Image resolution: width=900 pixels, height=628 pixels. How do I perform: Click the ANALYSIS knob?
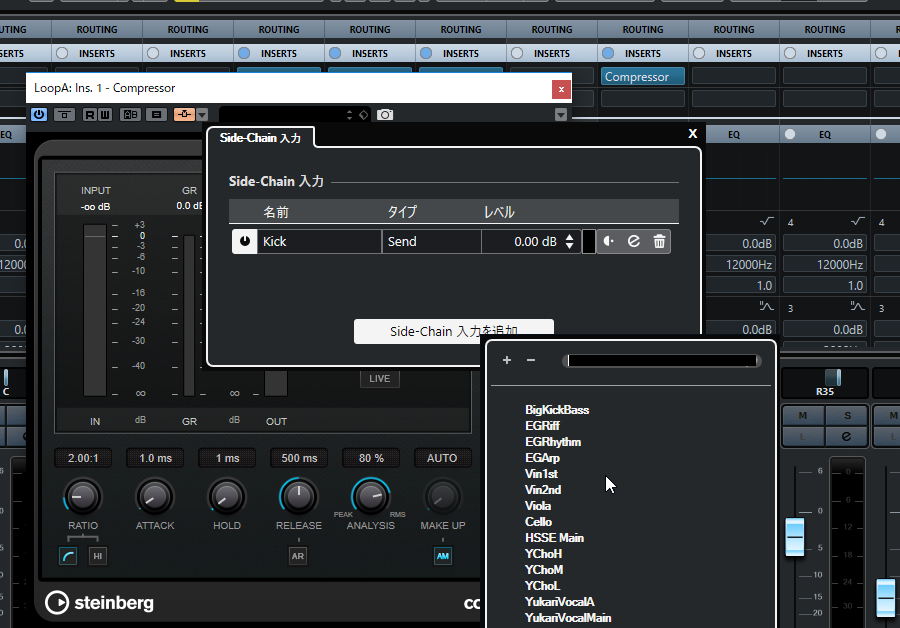(x=371, y=497)
